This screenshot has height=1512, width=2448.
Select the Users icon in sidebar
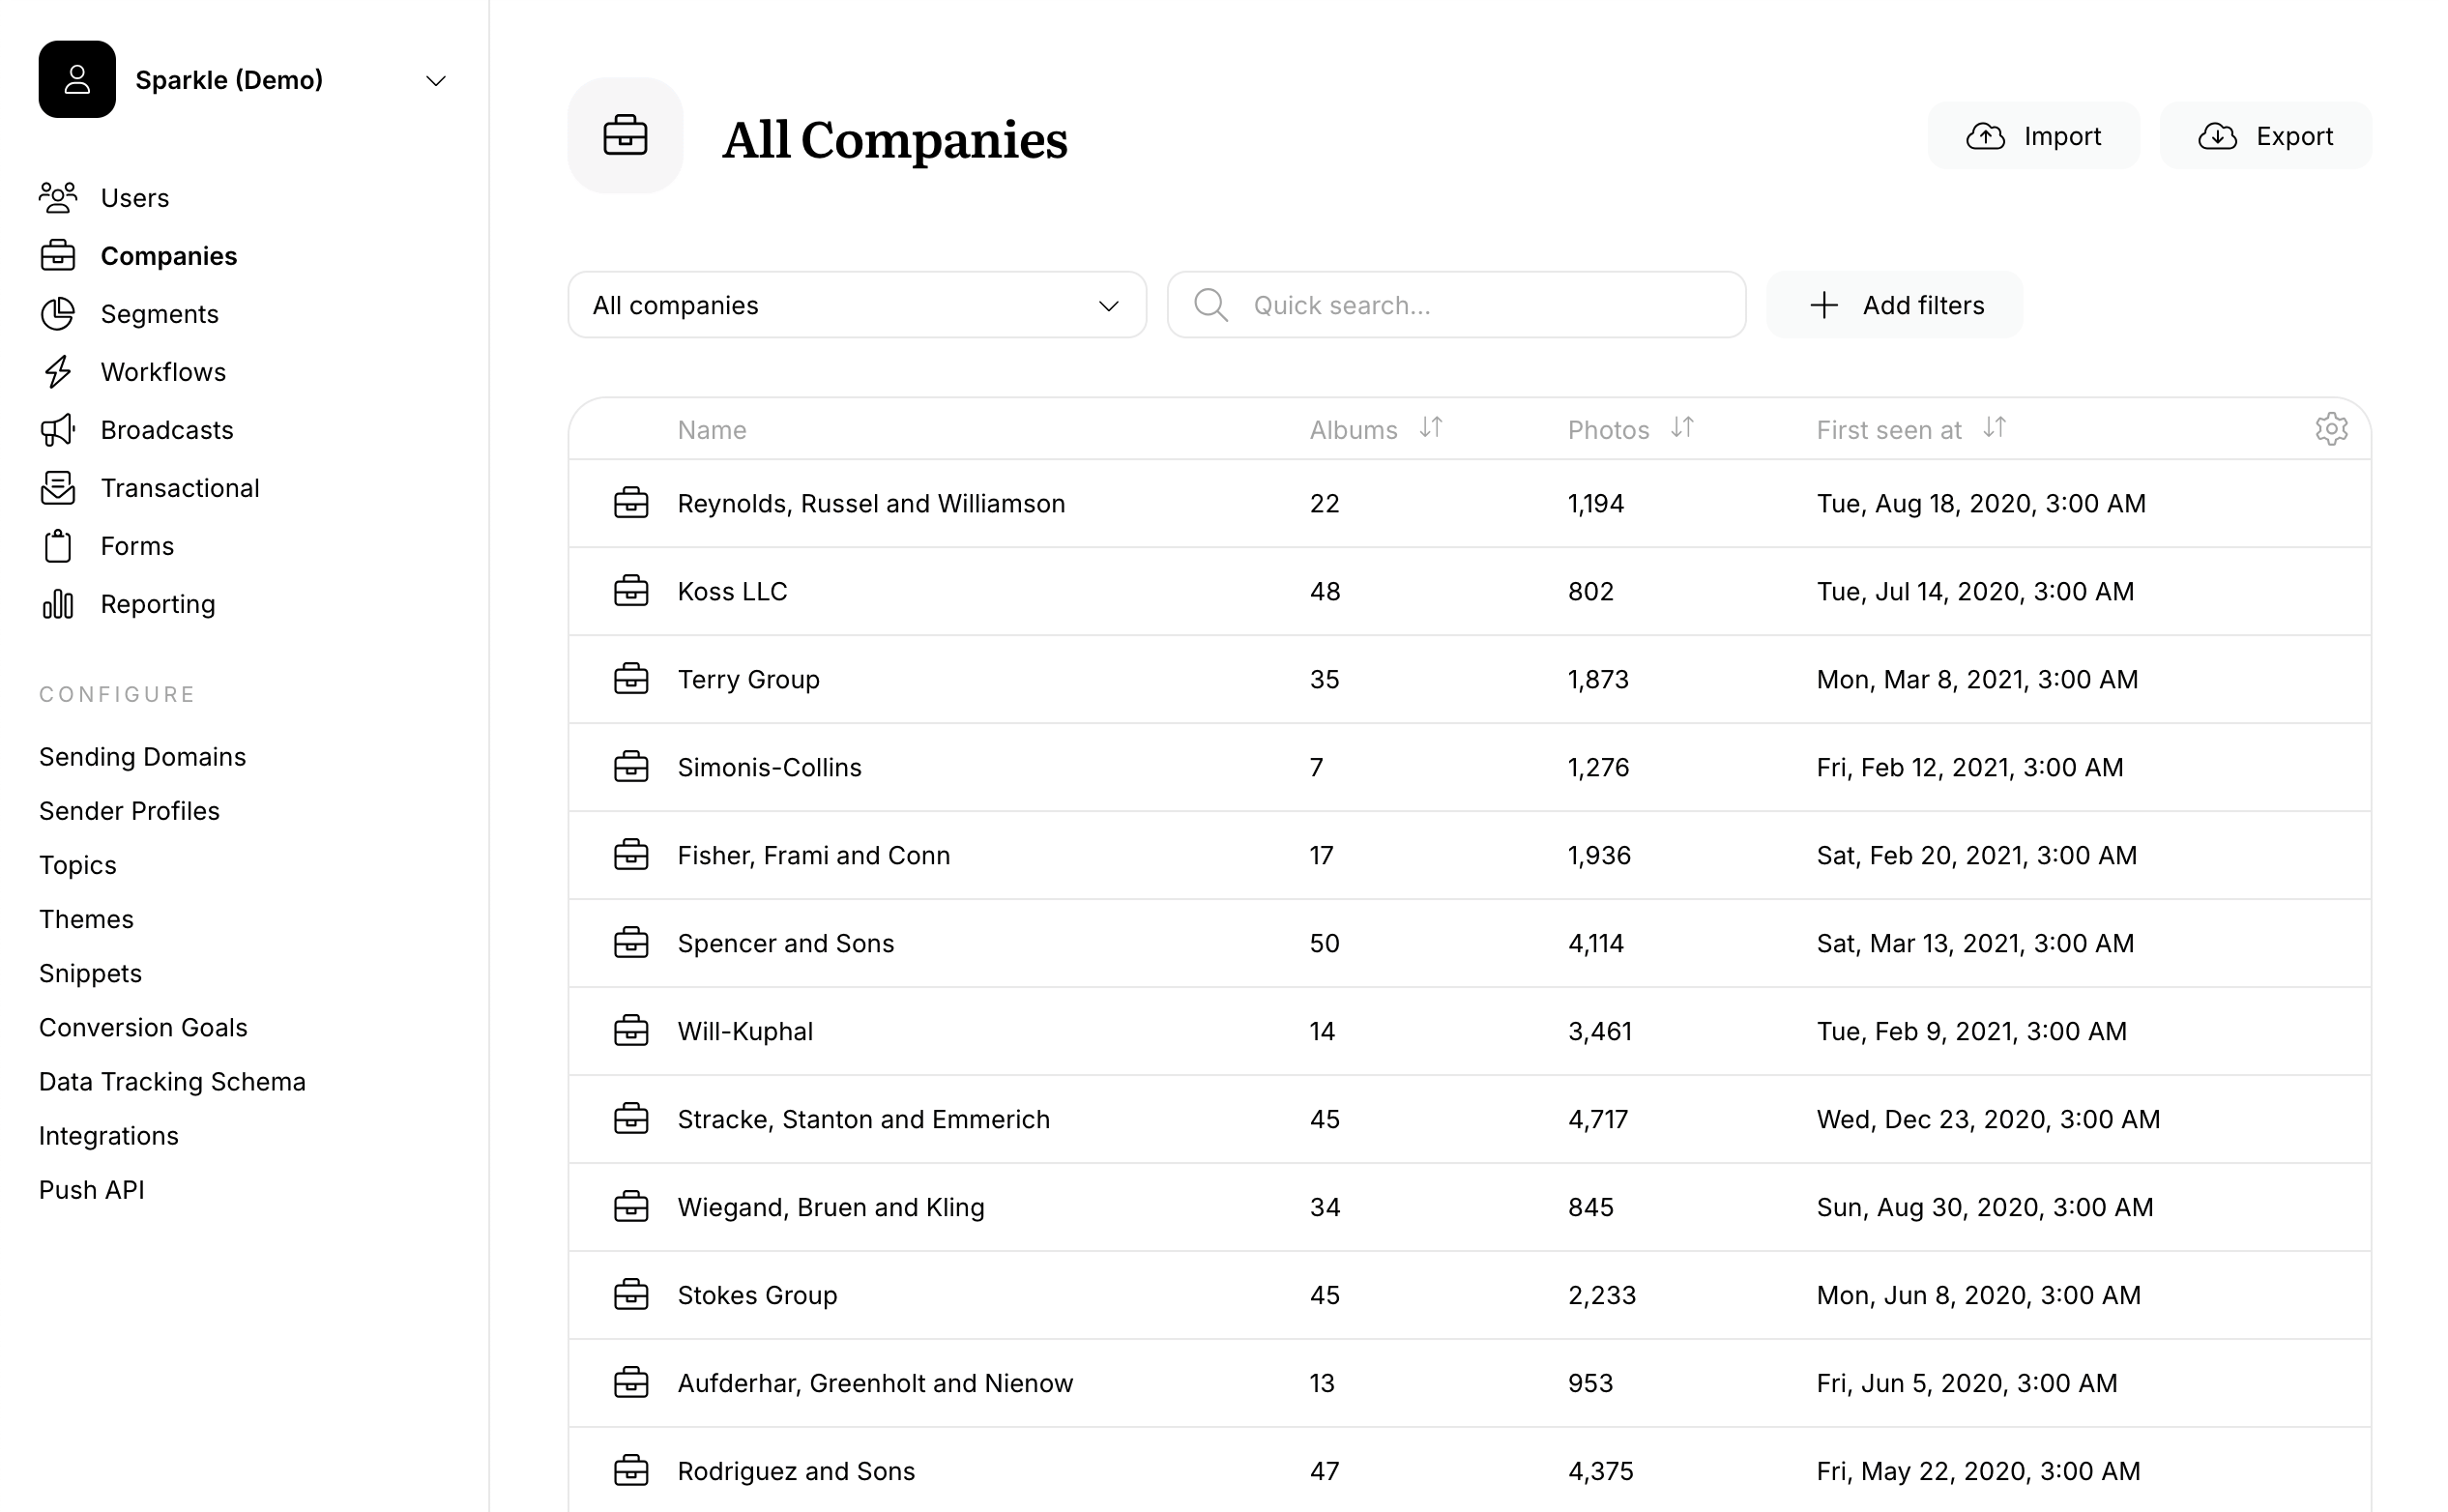click(58, 197)
